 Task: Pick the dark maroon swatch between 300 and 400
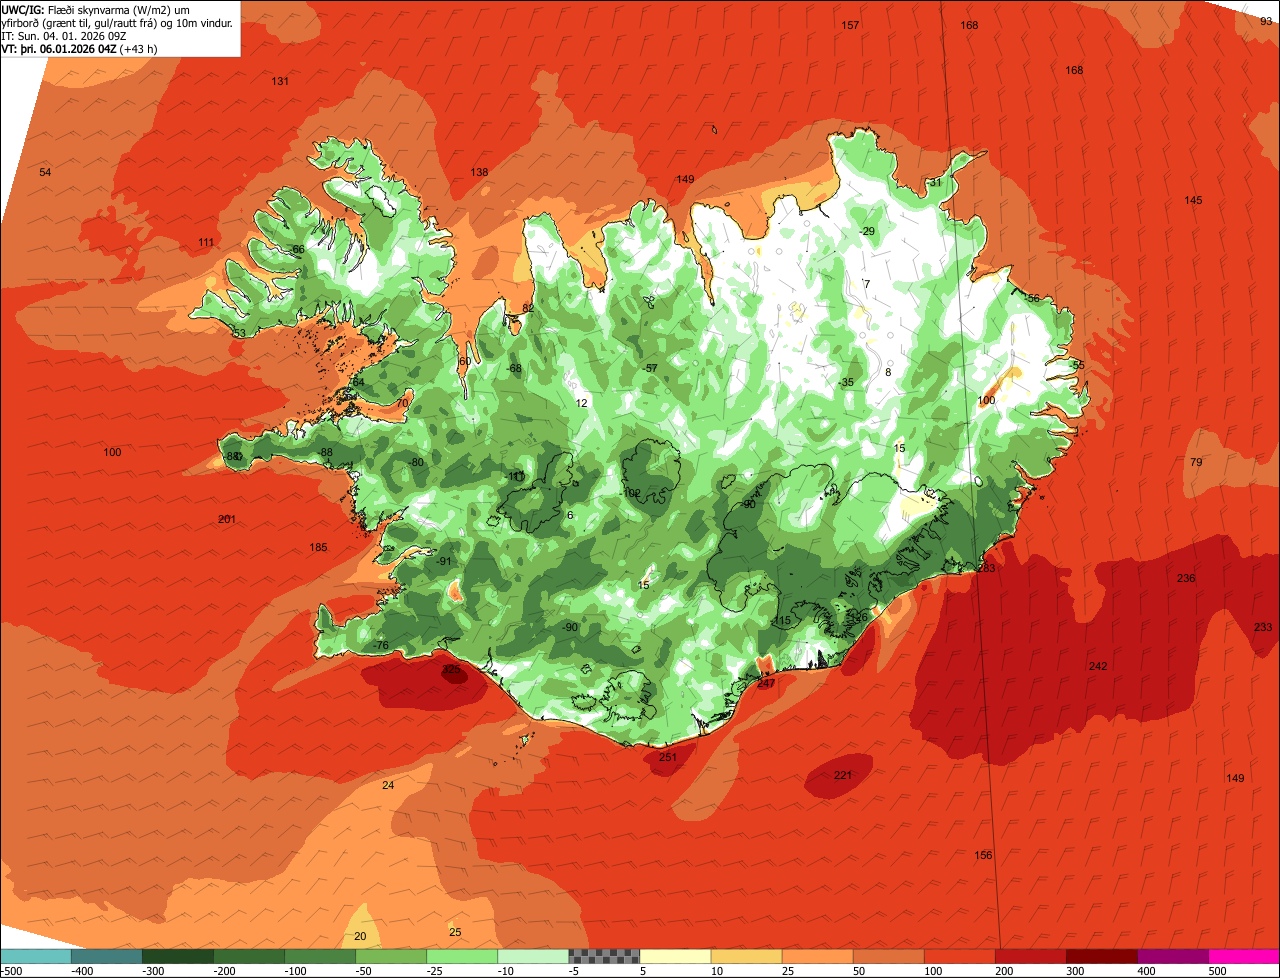click(1101, 956)
